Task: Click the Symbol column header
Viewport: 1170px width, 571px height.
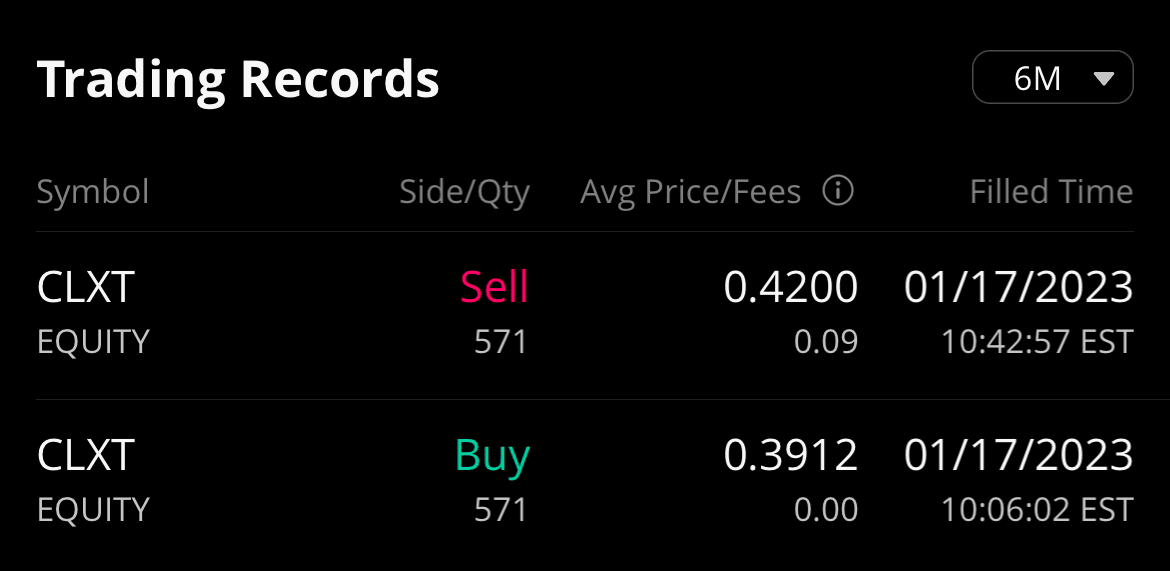Action: 93,191
